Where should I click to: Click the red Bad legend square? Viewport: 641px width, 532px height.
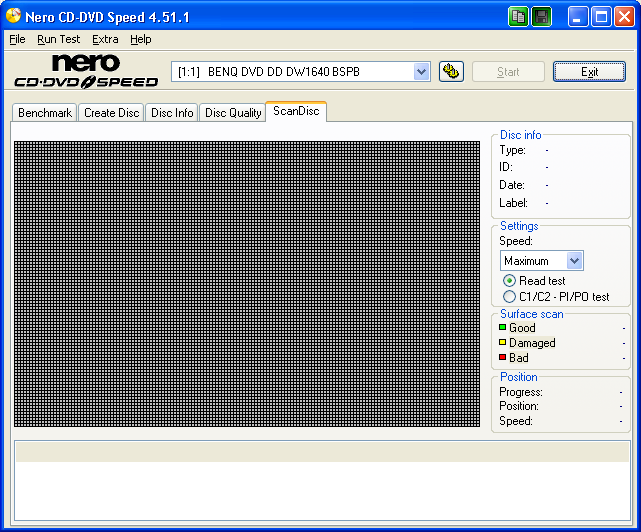503,358
